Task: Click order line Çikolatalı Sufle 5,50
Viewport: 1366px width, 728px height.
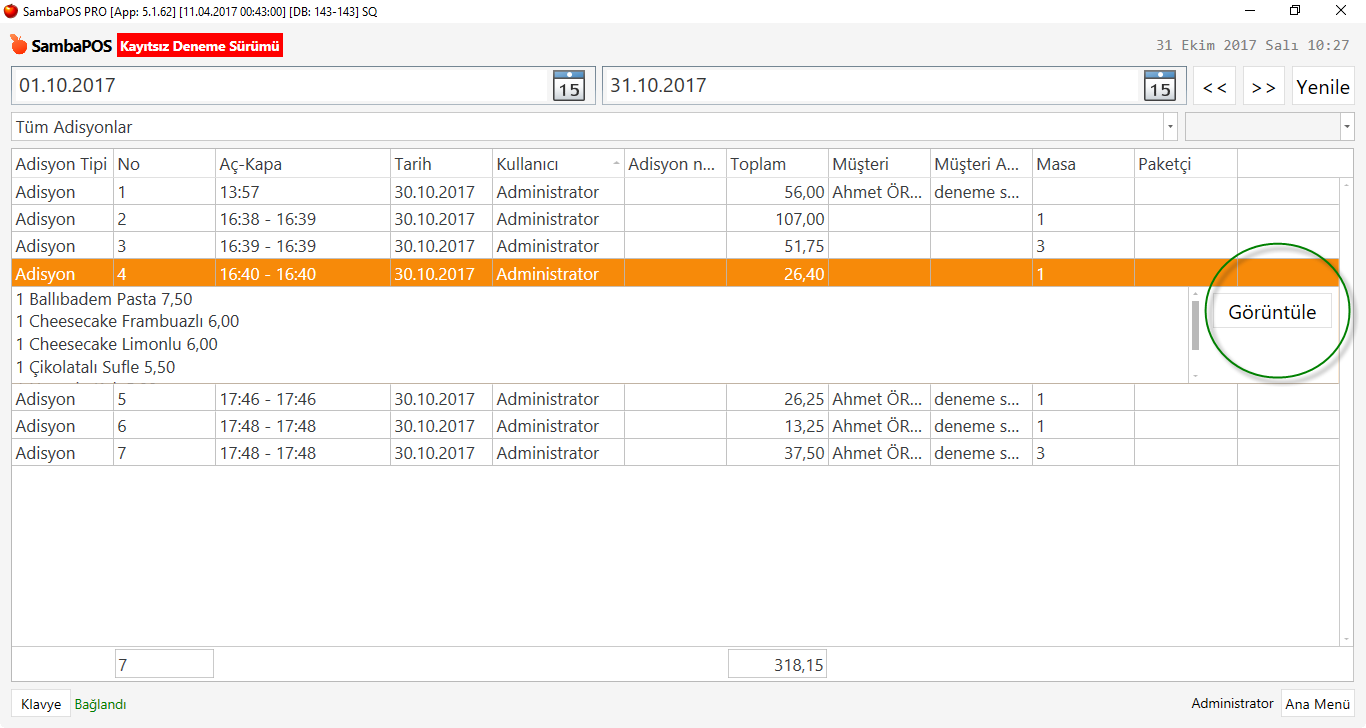Action: coord(96,367)
